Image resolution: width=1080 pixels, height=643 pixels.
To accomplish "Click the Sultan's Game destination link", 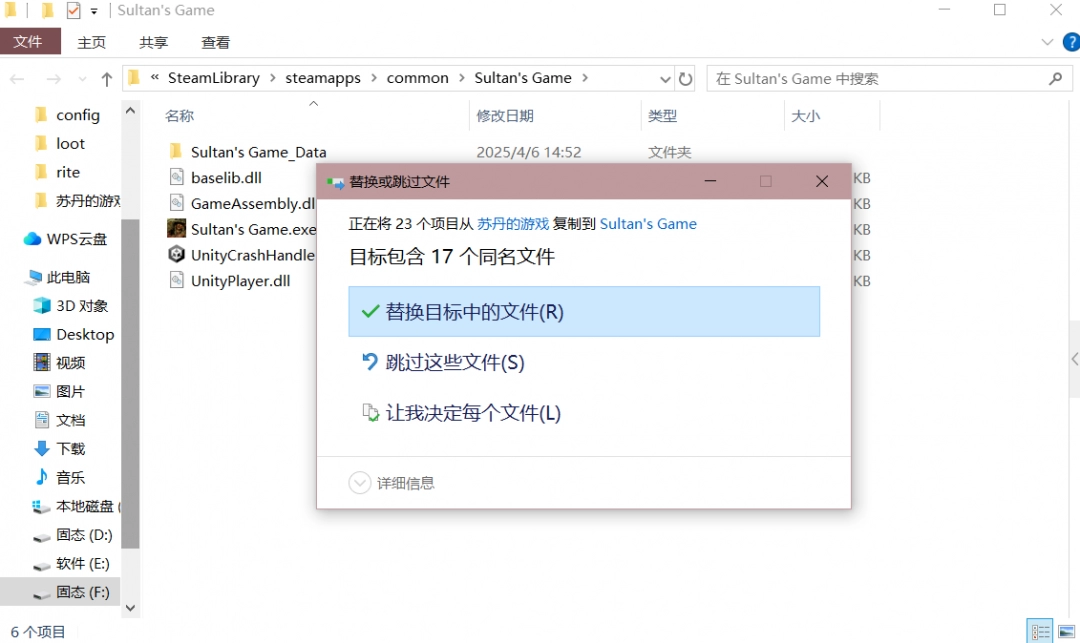I will (648, 224).
